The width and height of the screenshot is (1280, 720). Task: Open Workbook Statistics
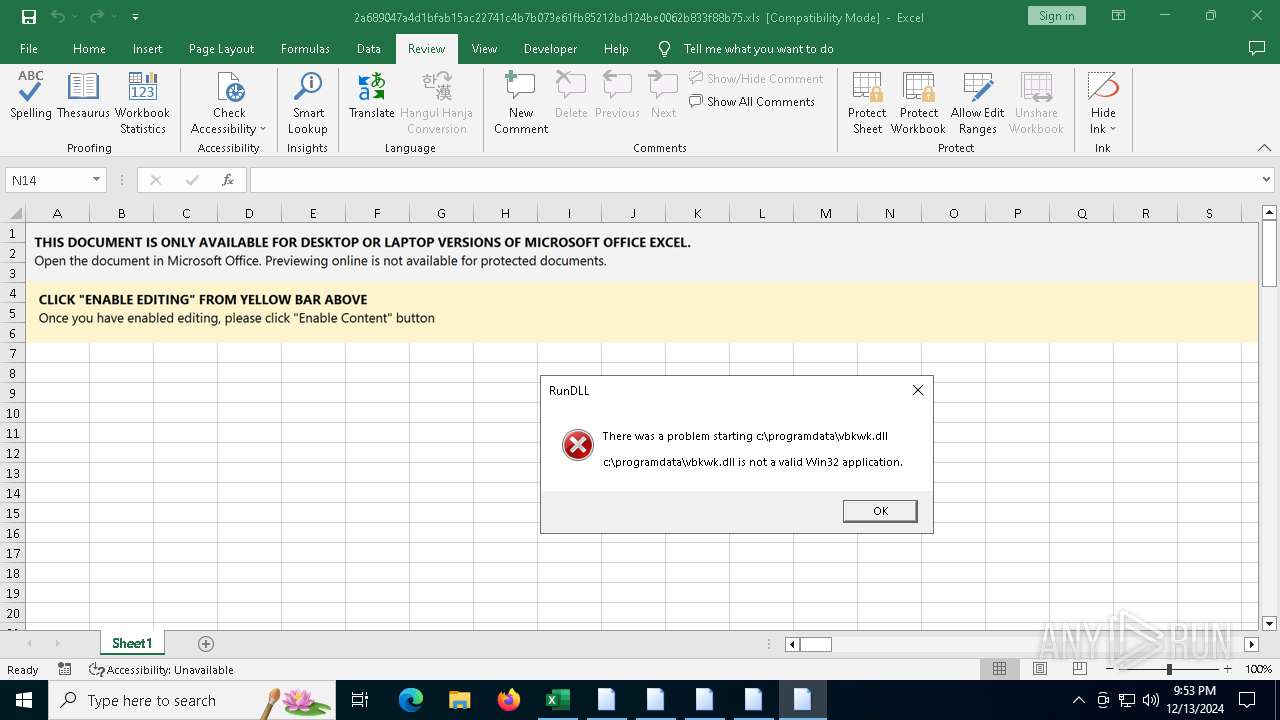pyautogui.click(x=143, y=102)
